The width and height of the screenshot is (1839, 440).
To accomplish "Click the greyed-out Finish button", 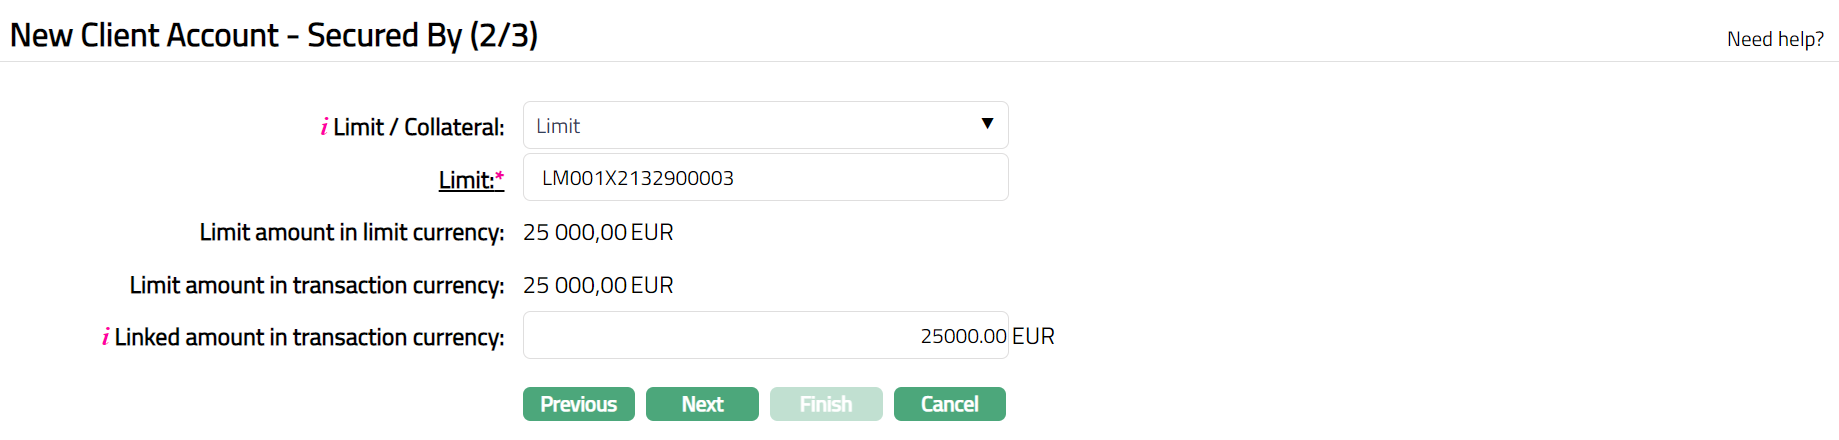I will point(825,404).
